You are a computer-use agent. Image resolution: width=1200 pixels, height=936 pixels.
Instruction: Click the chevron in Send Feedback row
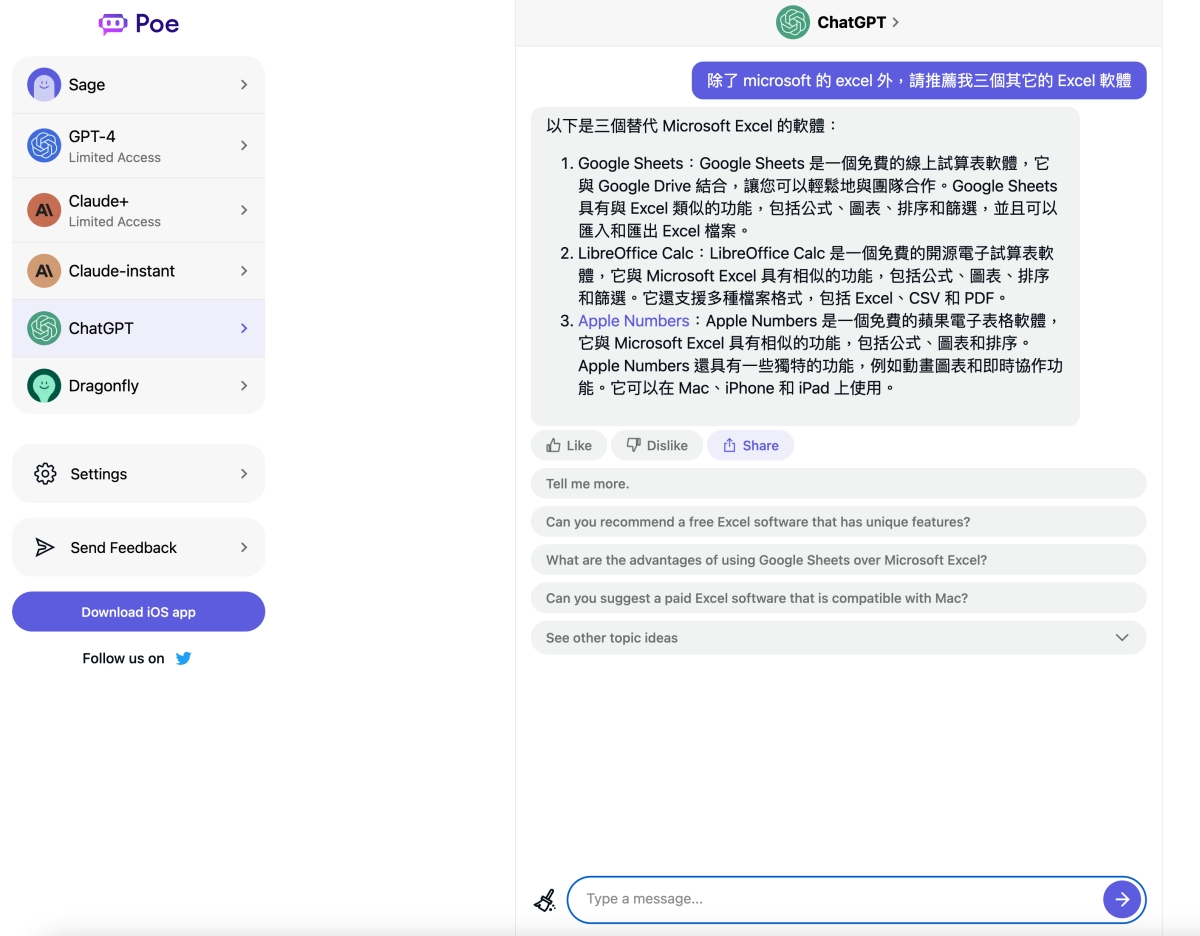coord(244,547)
